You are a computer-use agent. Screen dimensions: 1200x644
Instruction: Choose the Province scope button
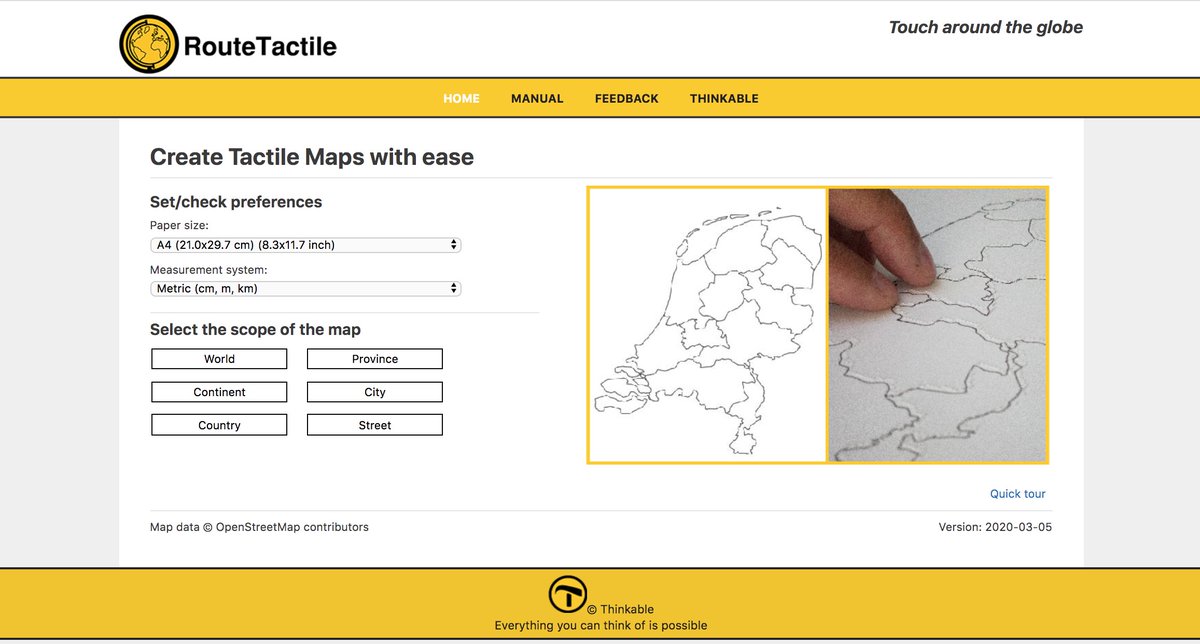point(375,359)
